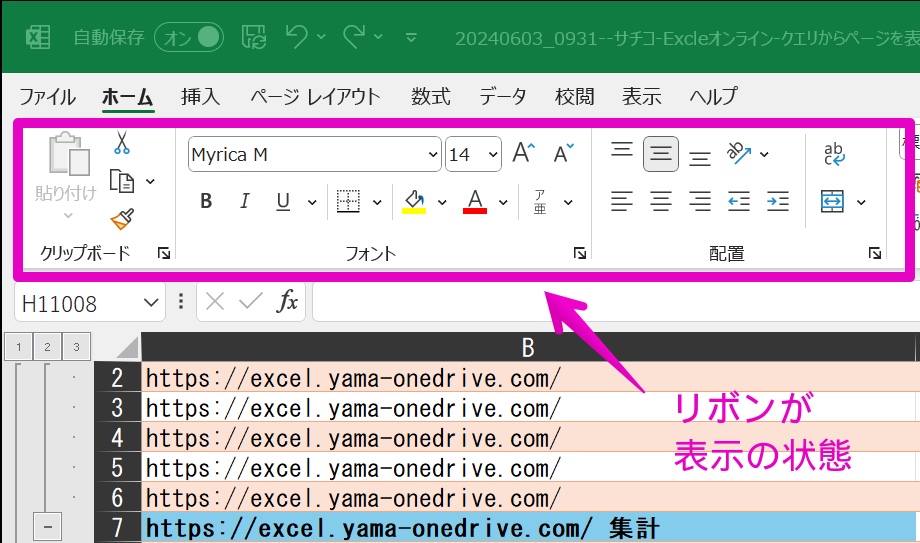Click the phonetic guide (ア亜) icon
This screenshot has width=920, height=543.
(540, 201)
